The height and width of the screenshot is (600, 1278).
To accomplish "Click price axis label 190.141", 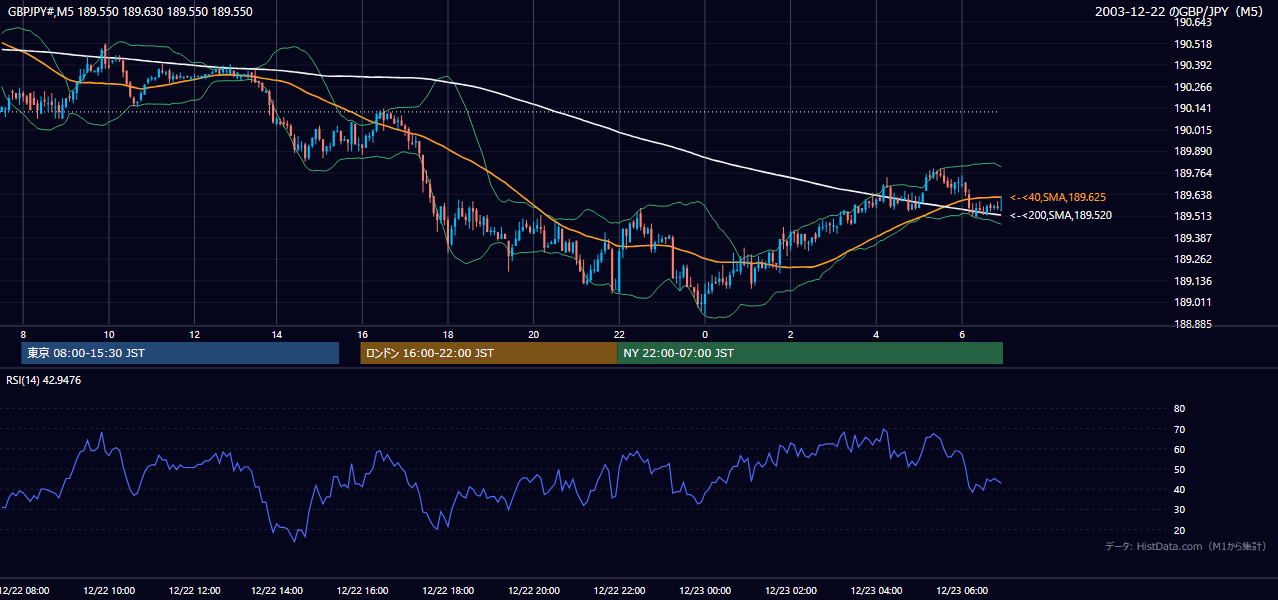I will coord(1193,109).
